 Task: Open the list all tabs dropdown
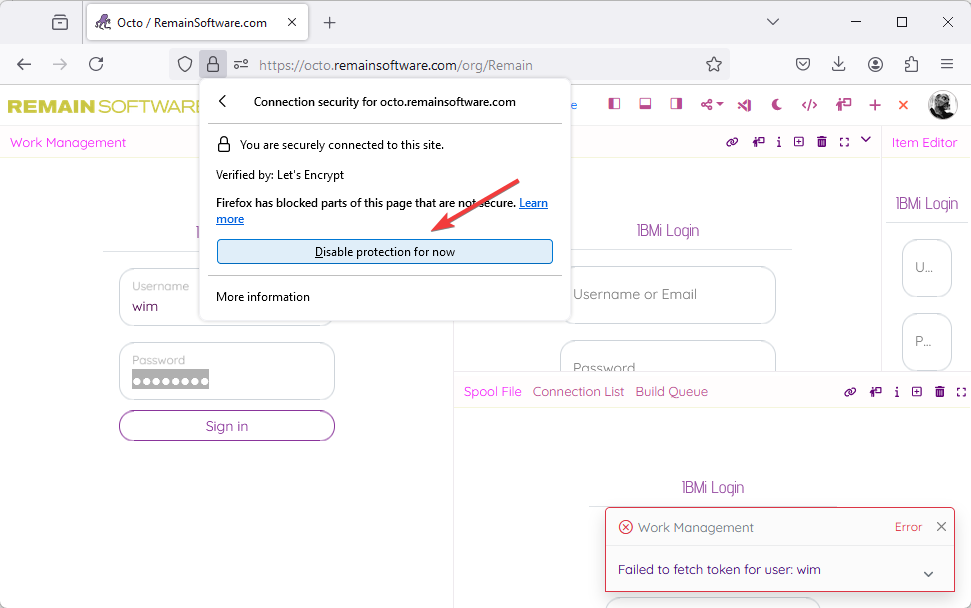coord(773,22)
